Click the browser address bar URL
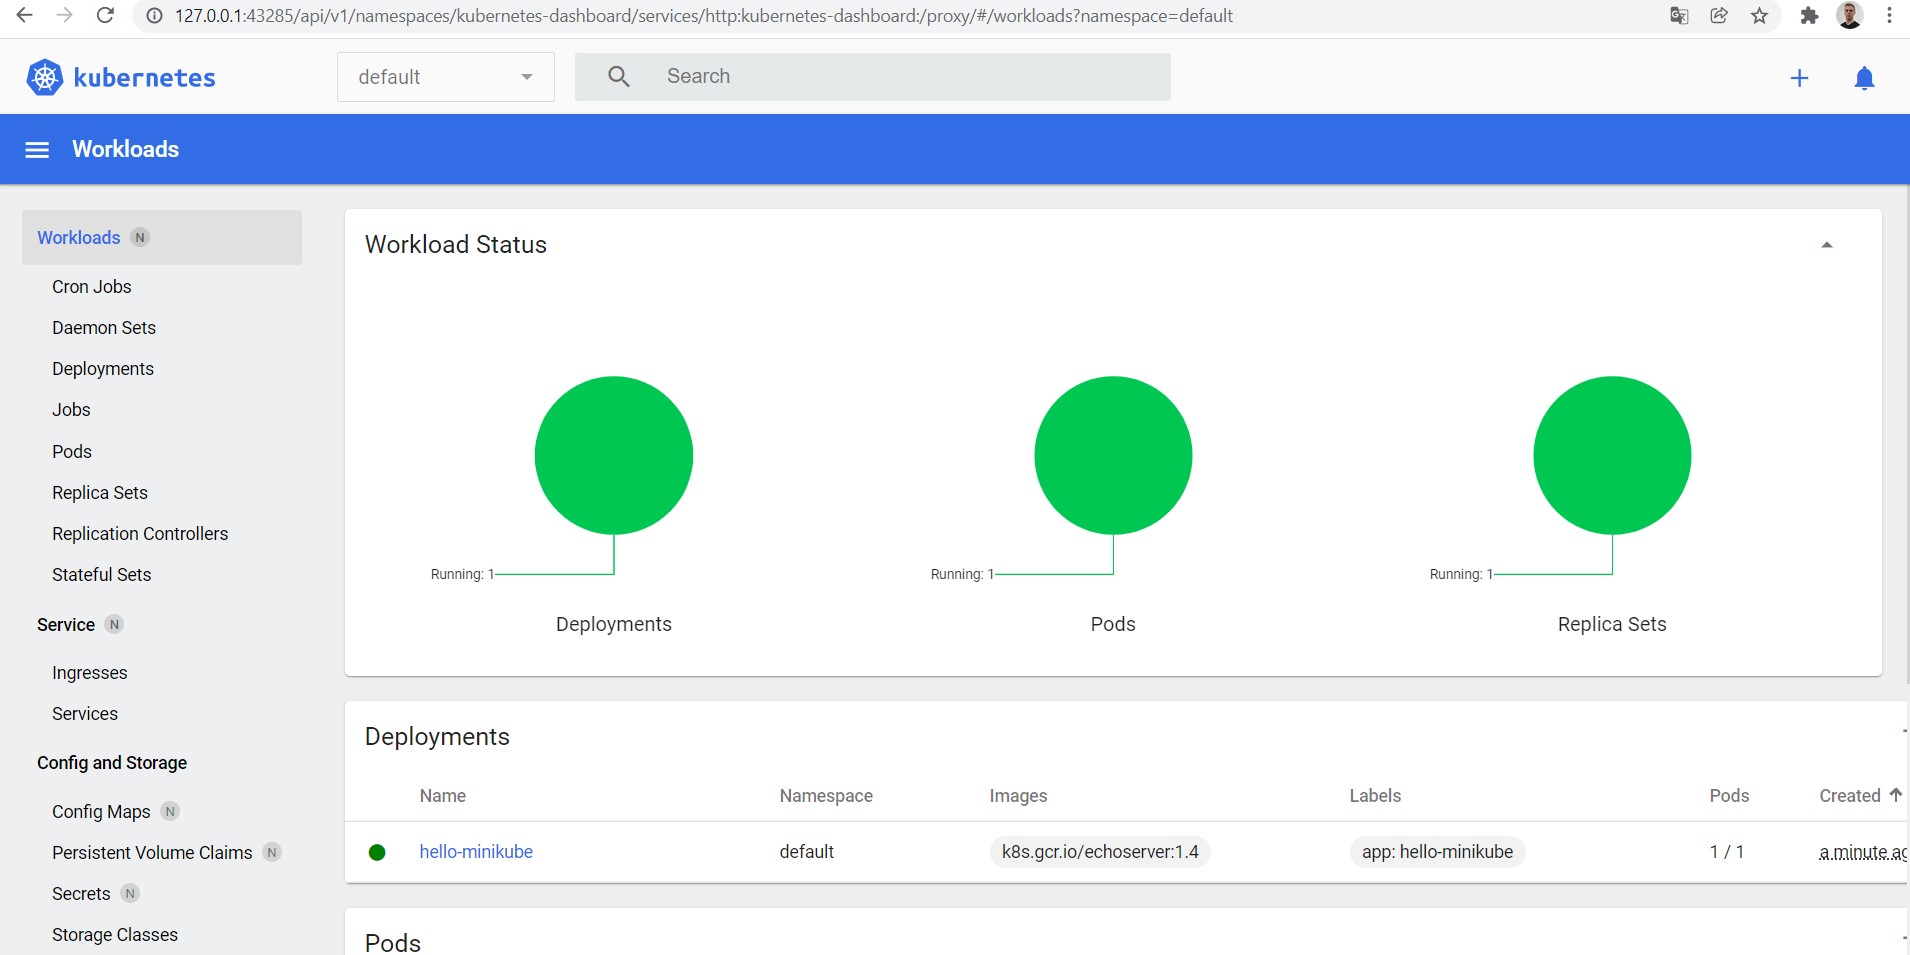Image resolution: width=1910 pixels, height=955 pixels. click(x=703, y=16)
